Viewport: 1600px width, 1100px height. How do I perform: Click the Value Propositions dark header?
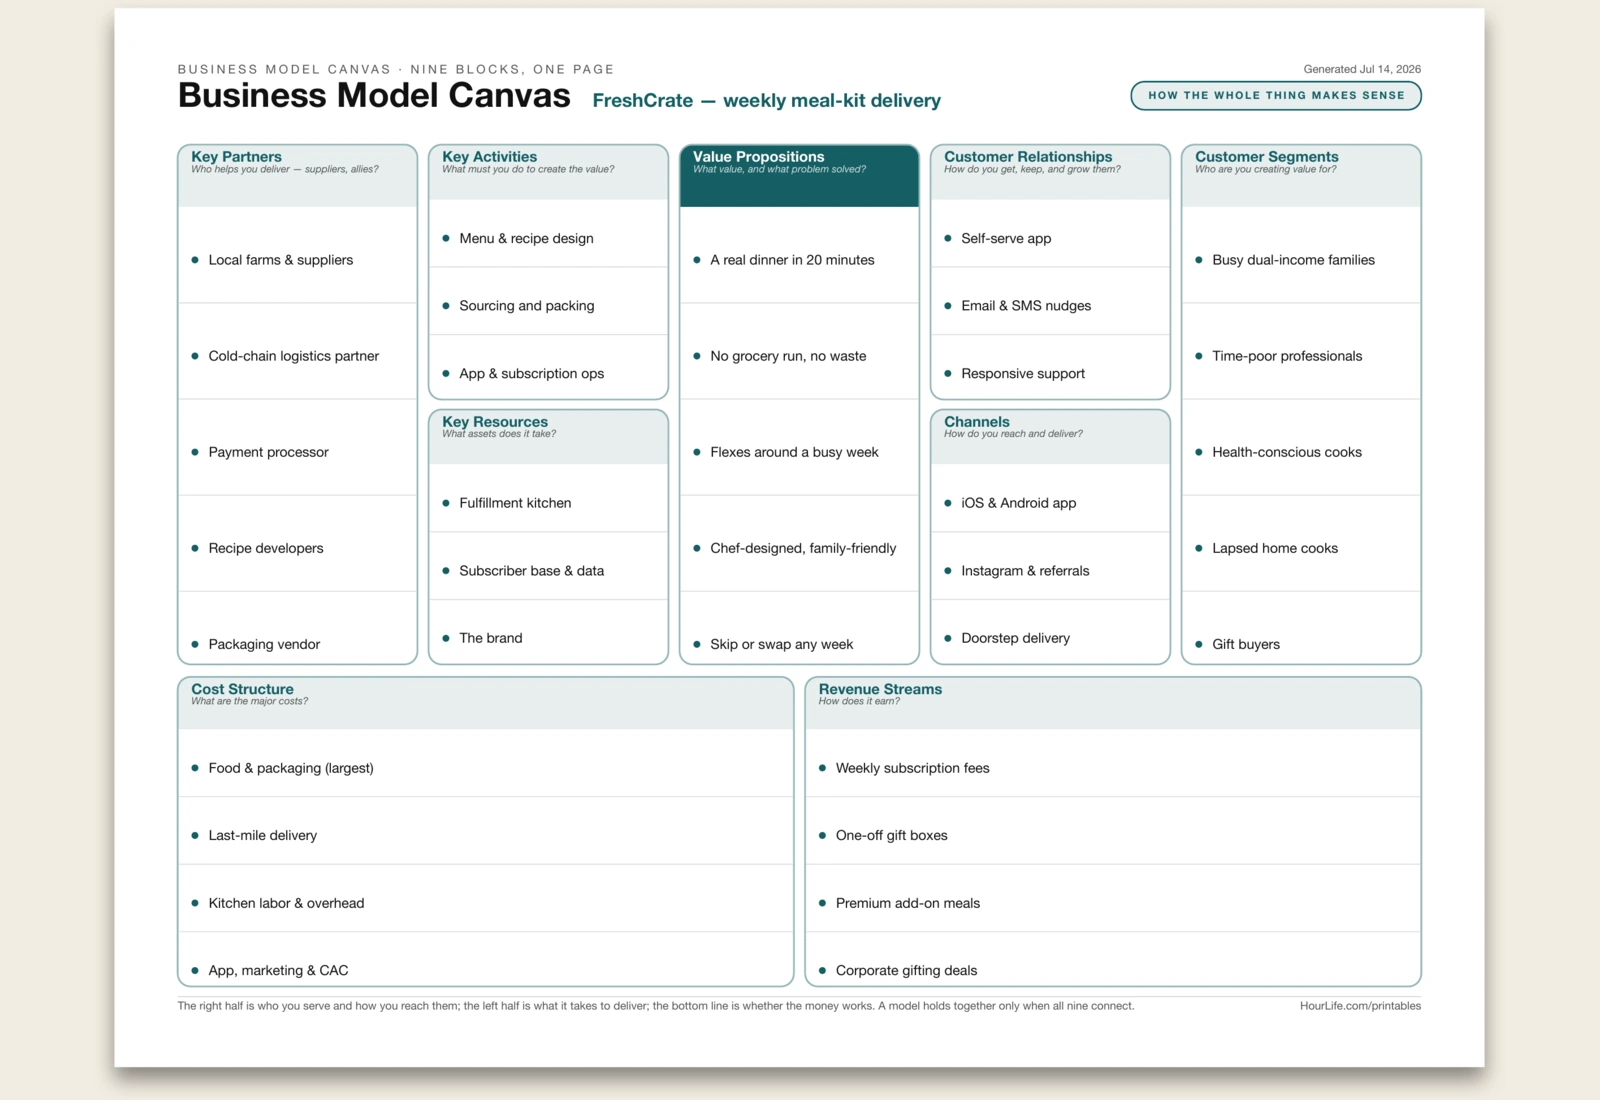[799, 176]
